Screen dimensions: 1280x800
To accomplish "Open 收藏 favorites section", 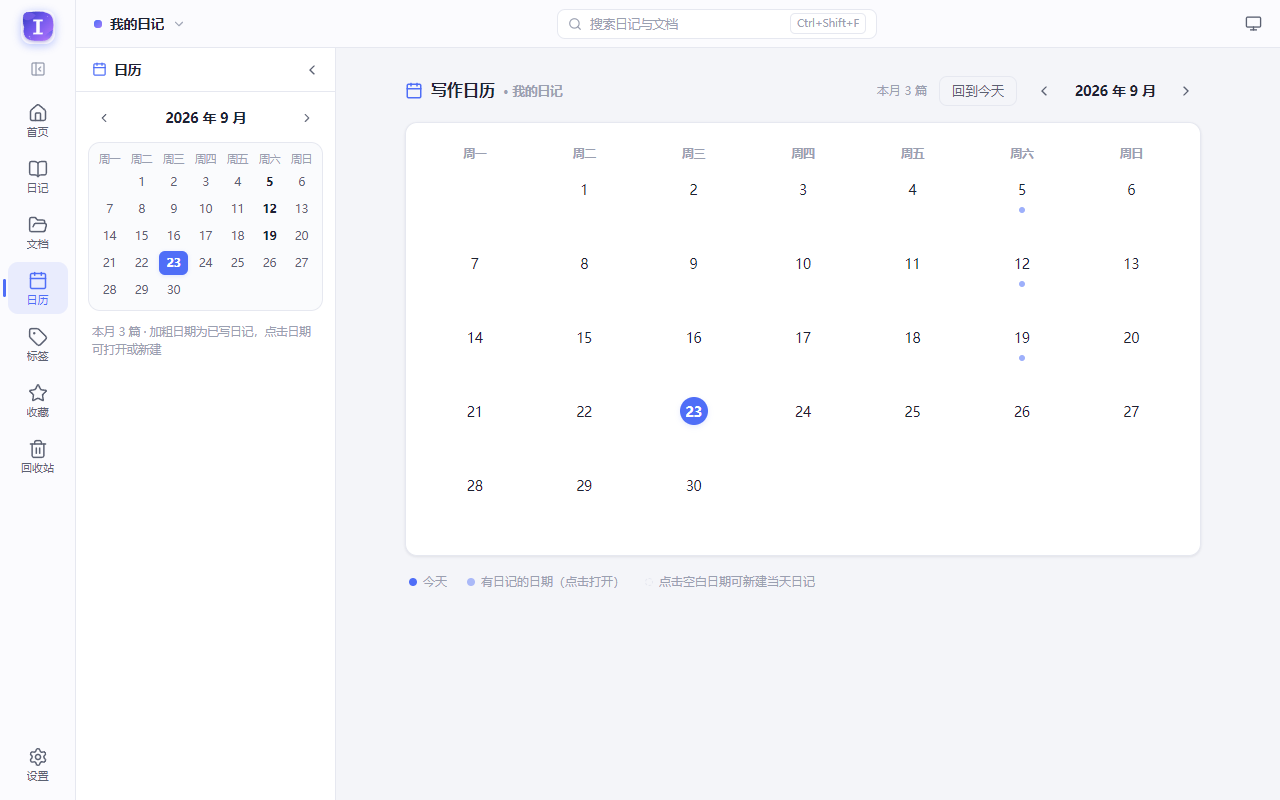I will pos(38,400).
